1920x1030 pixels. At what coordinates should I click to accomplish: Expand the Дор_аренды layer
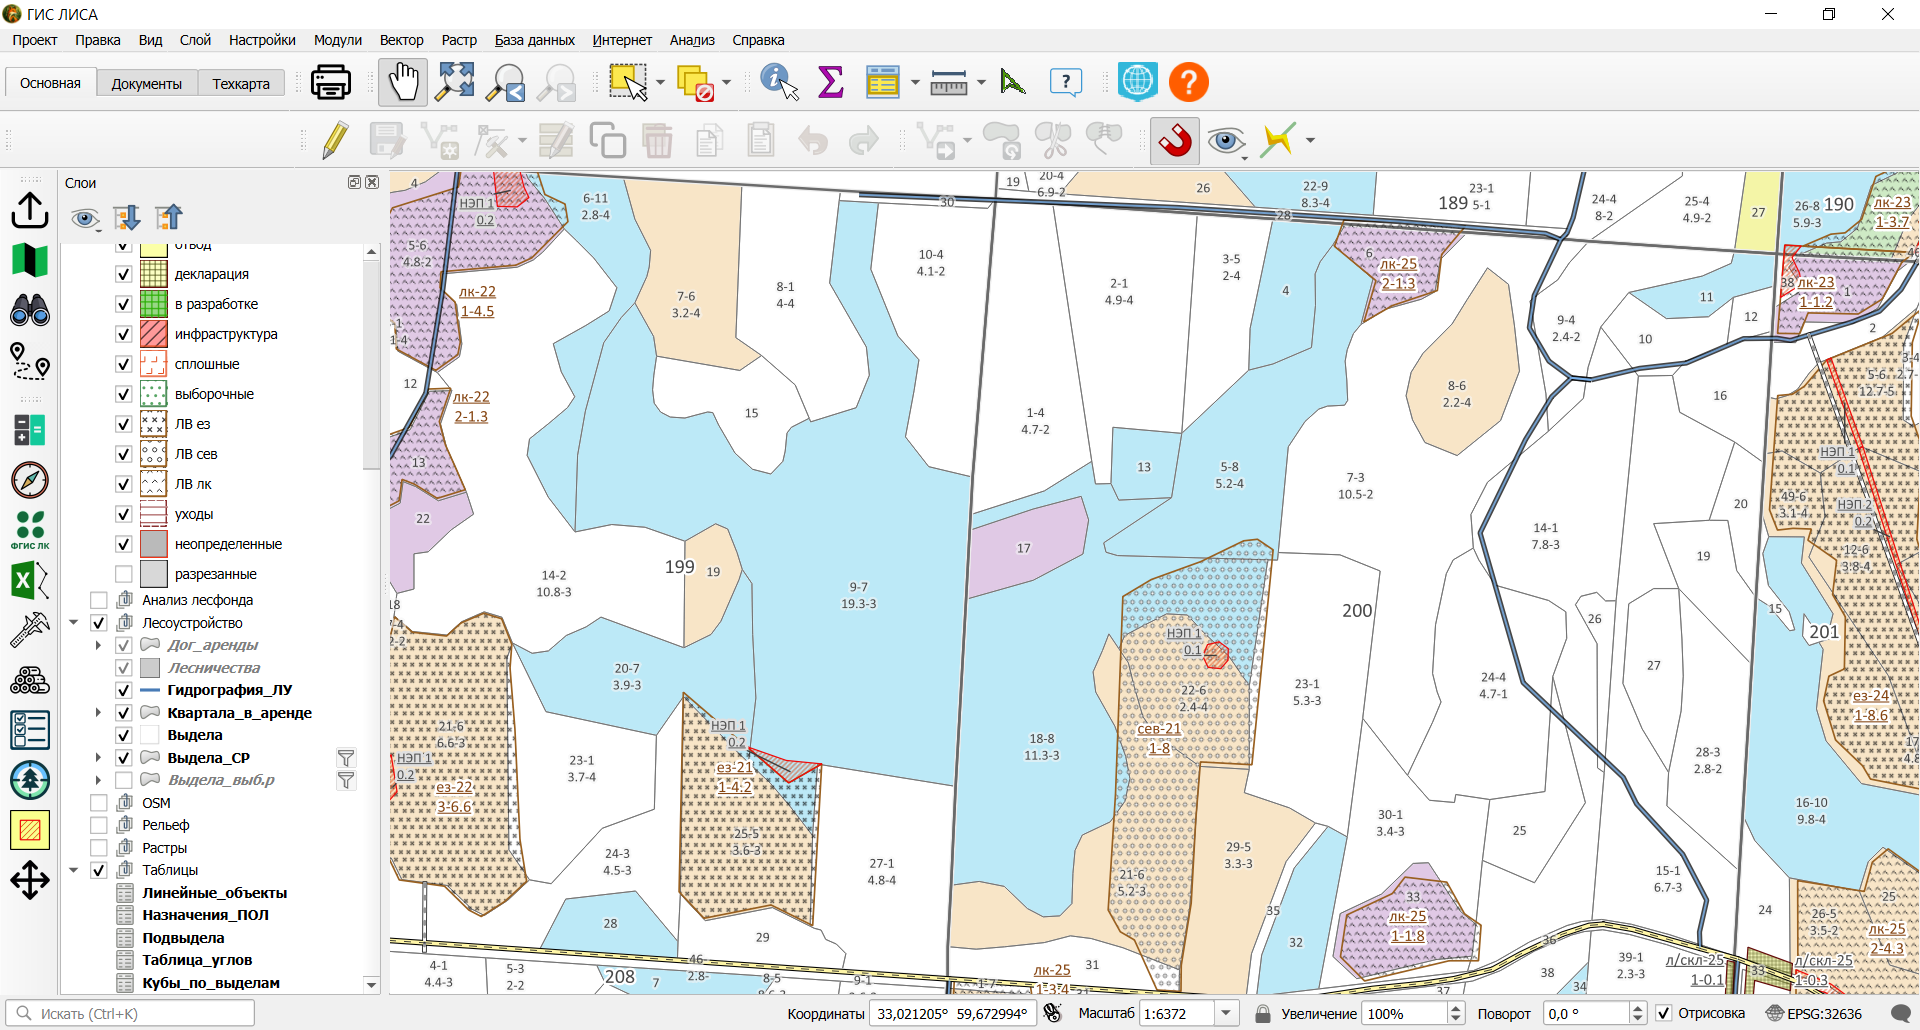(x=98, y=645)
